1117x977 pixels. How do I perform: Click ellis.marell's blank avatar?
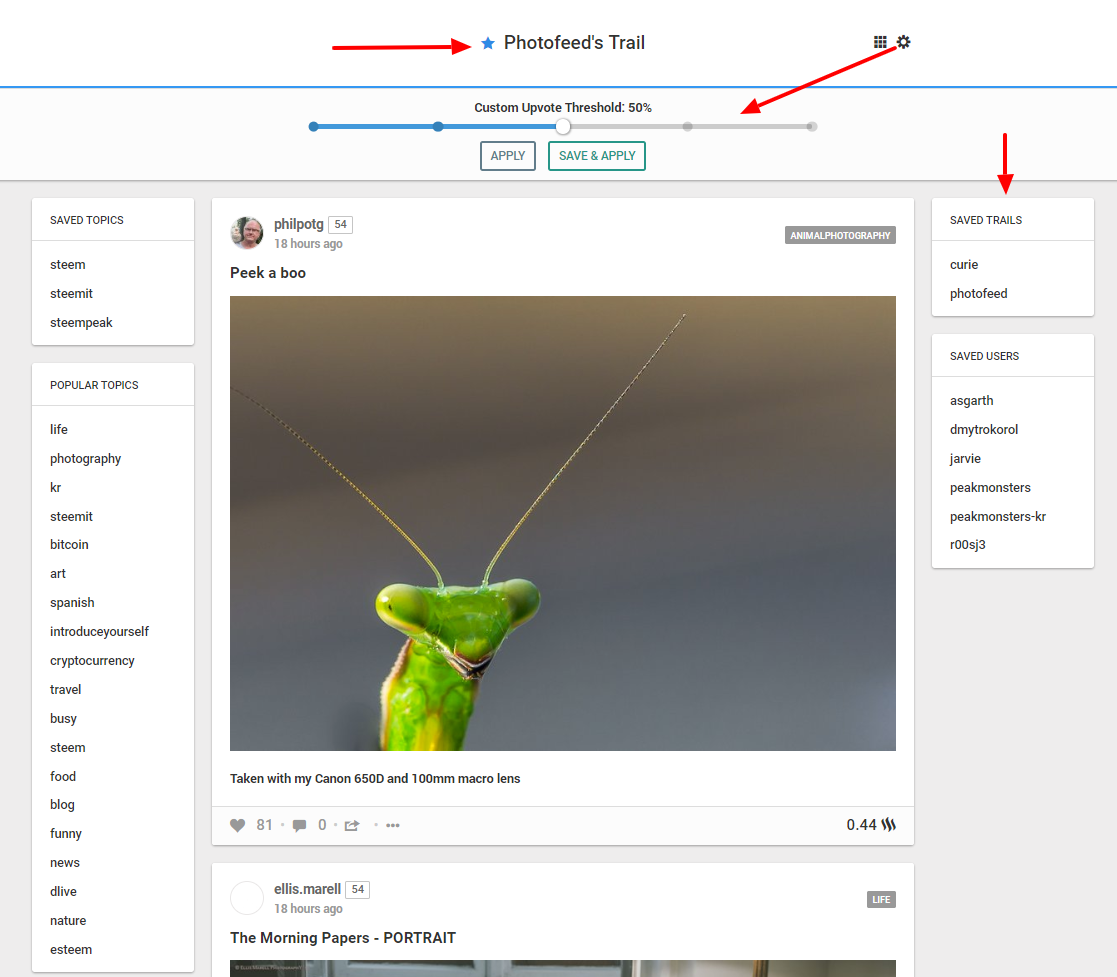[x=247, y=898]
